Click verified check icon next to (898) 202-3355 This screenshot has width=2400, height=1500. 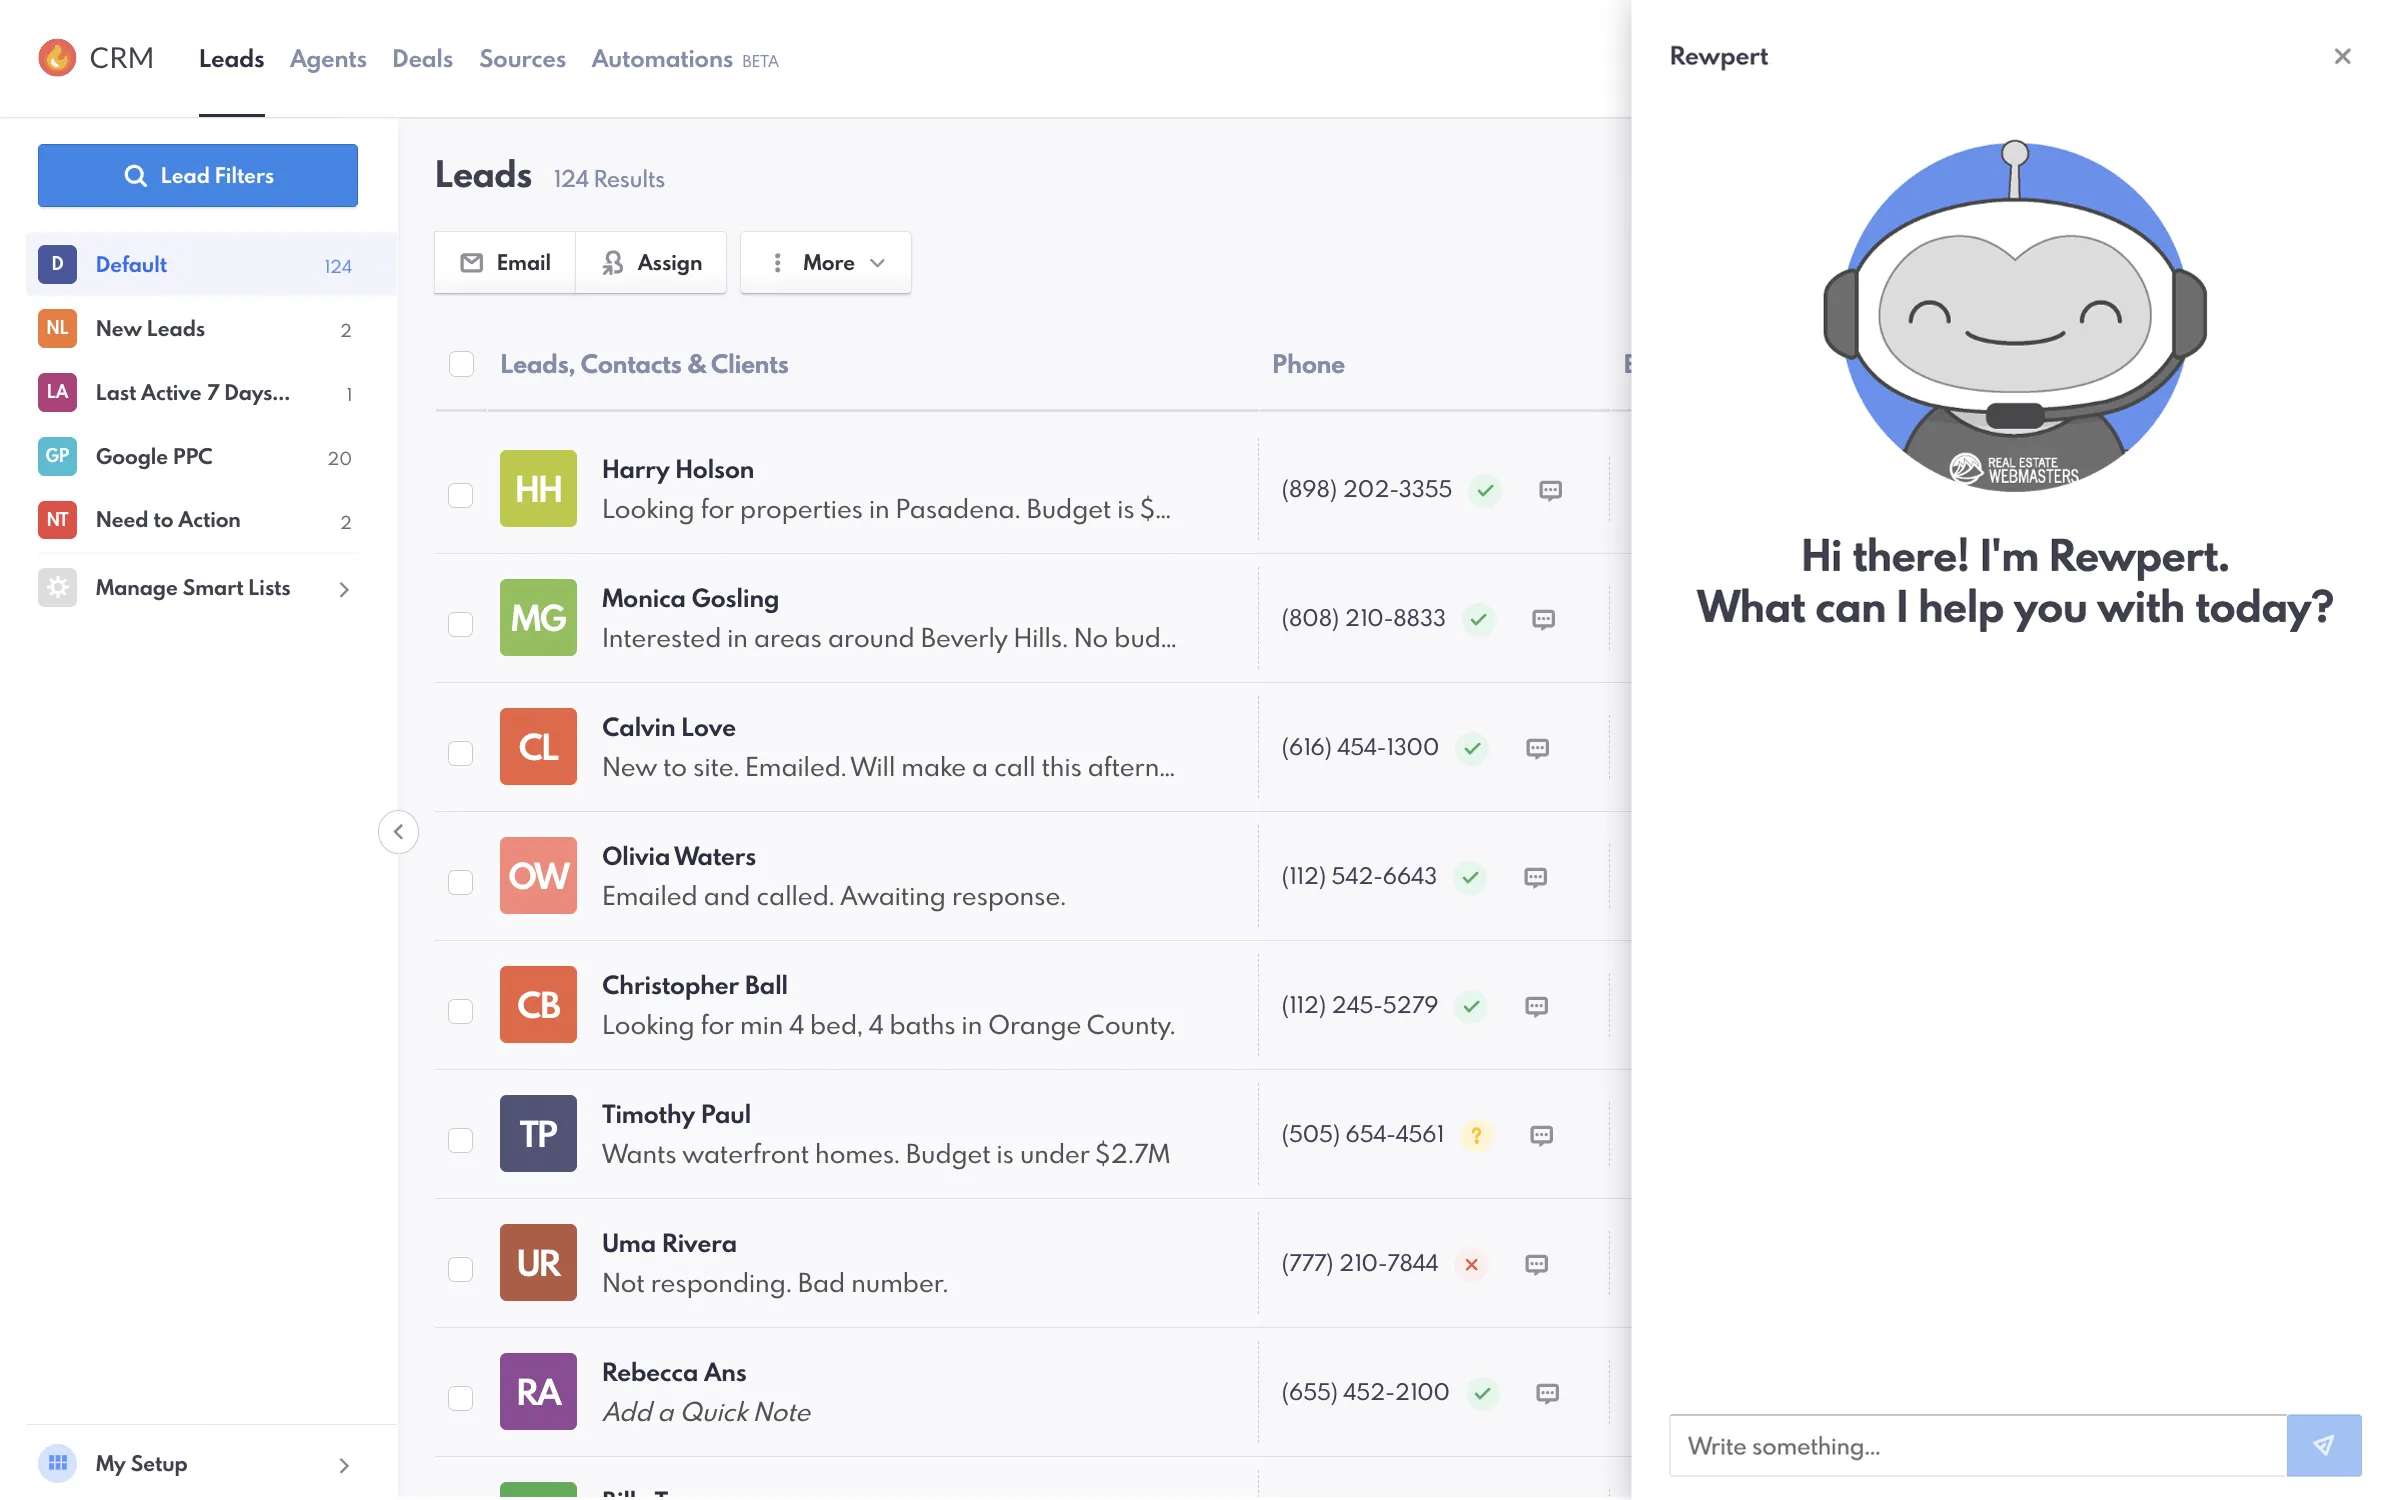1485,490
